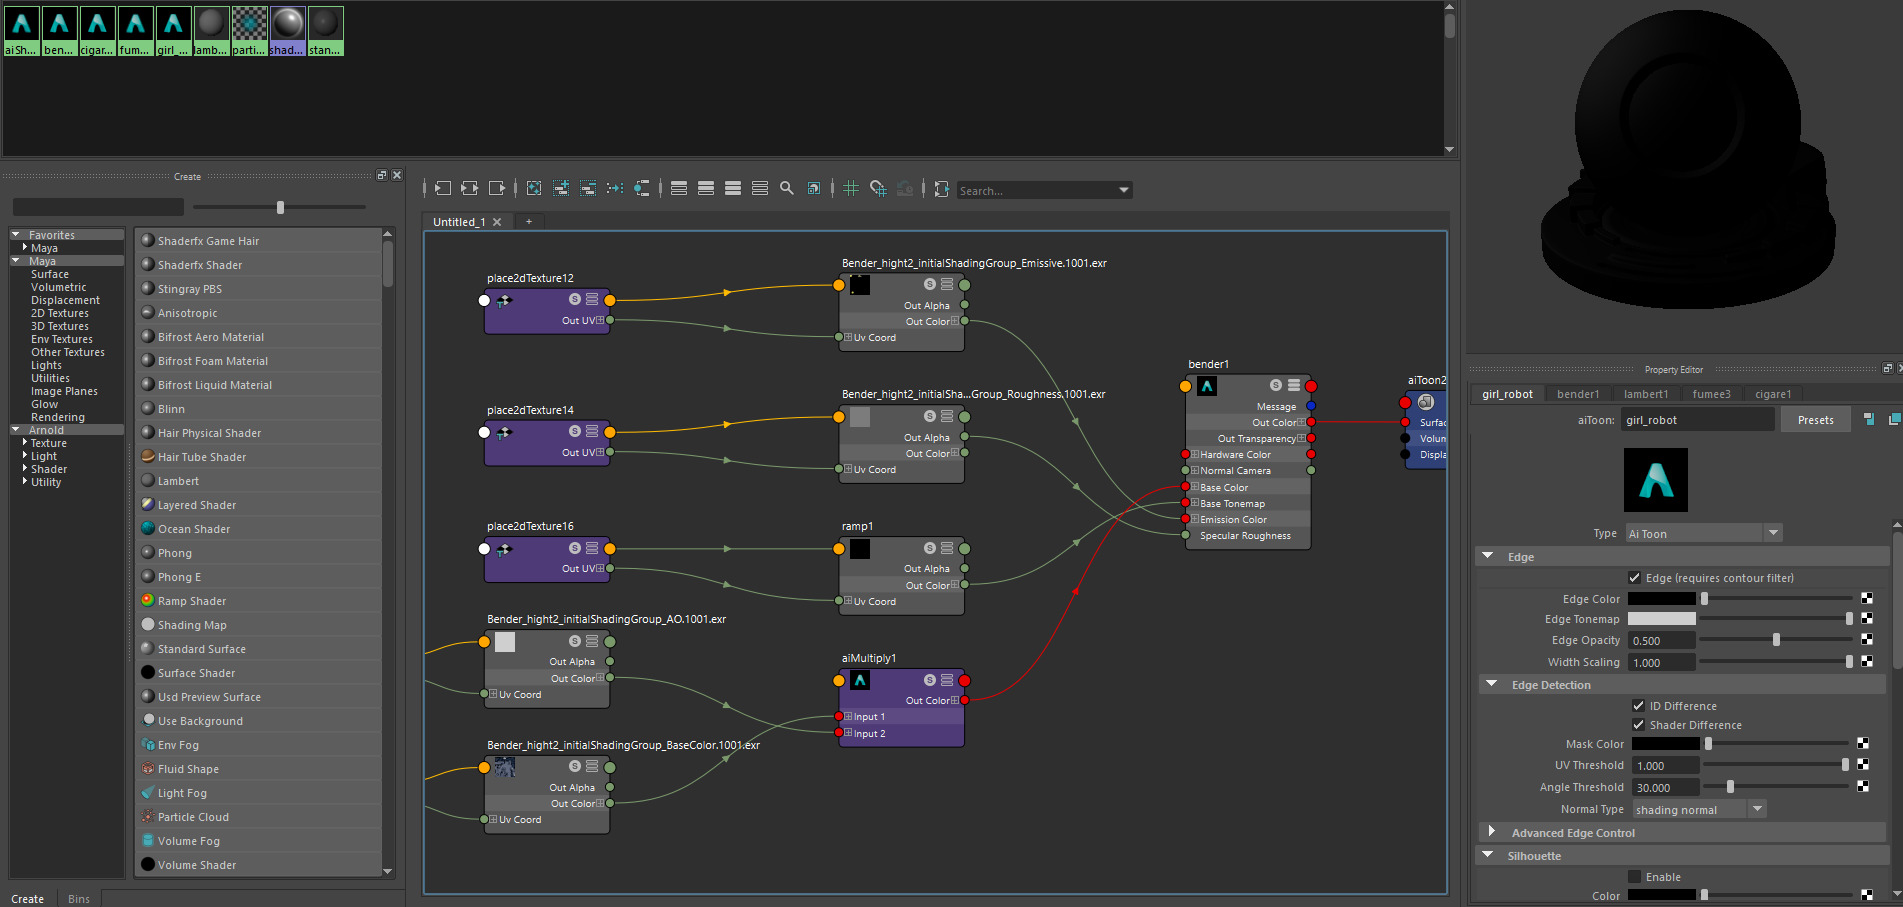The image size is (1903, 907).
Task: Click the Edge Opacity slider
Action: pyautogui.click(x=1776, y=640)
